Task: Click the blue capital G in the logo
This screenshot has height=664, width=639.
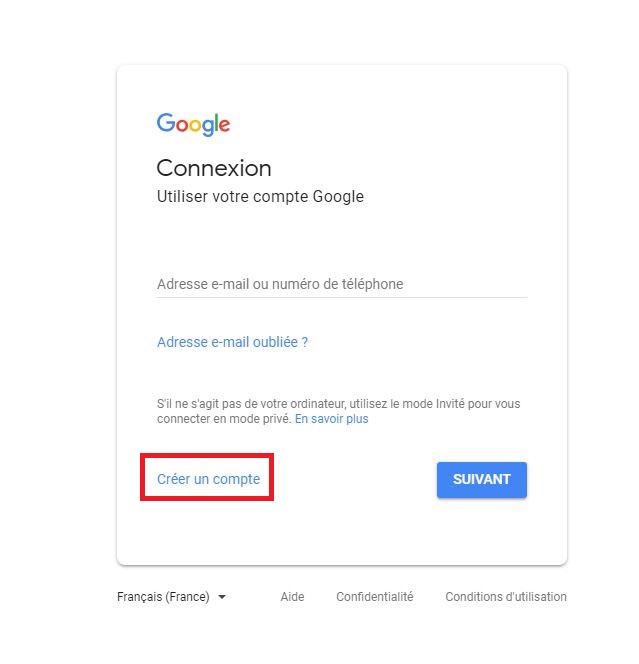Action: pos(165,123)
